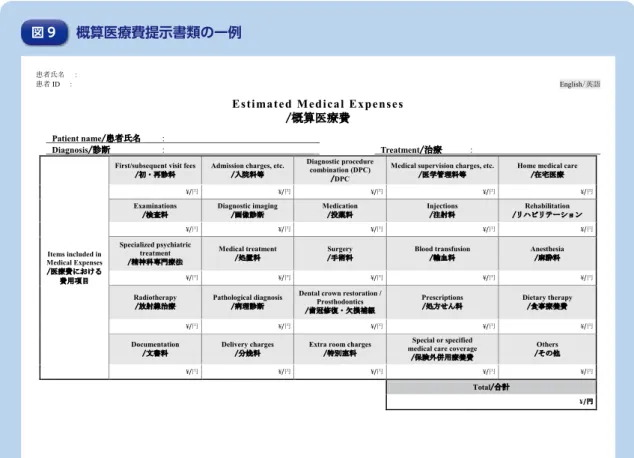Click the 患者 ID label at top
The width and height of the screenshot is (634, 458).
click(x=48, y=84)
